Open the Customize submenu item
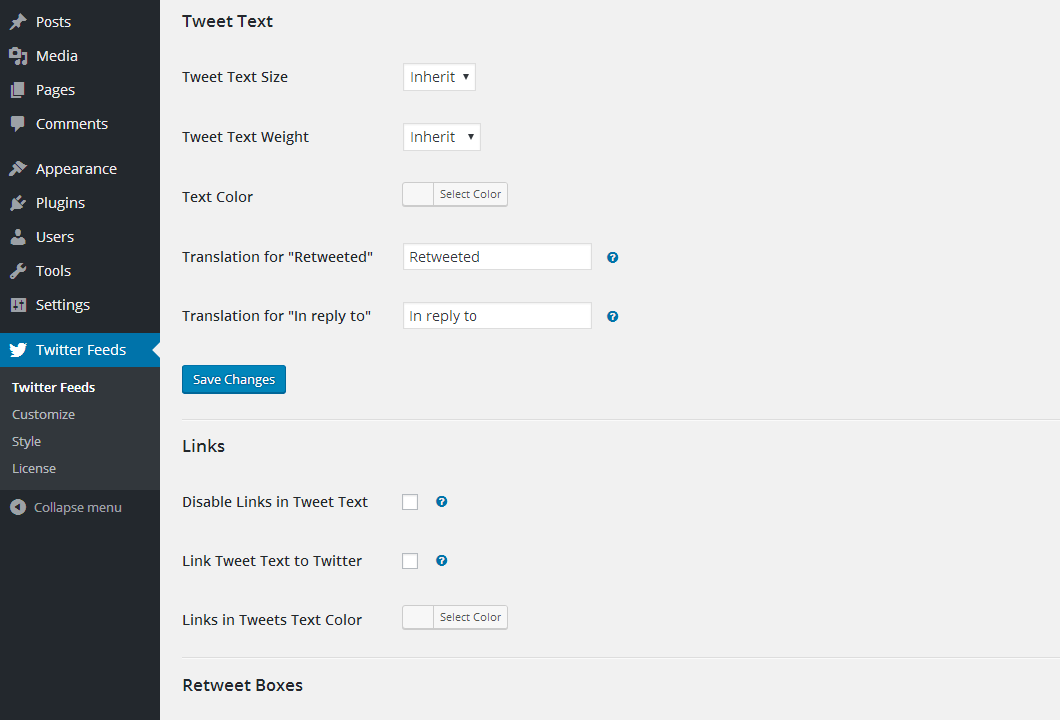Viewport: 1060px width, 720px height. [43, 414]
